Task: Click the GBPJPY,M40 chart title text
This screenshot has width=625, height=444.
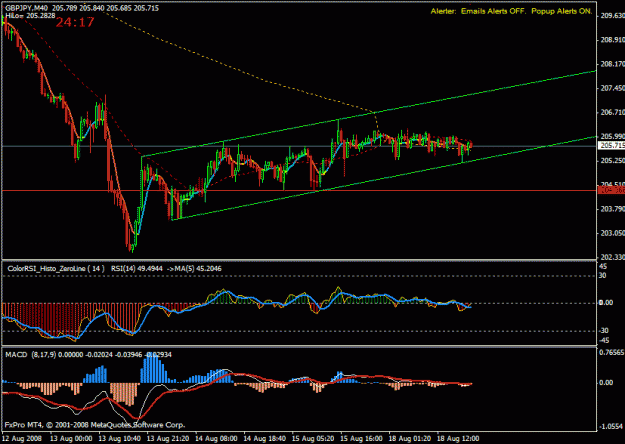Action: pos(25,8)
